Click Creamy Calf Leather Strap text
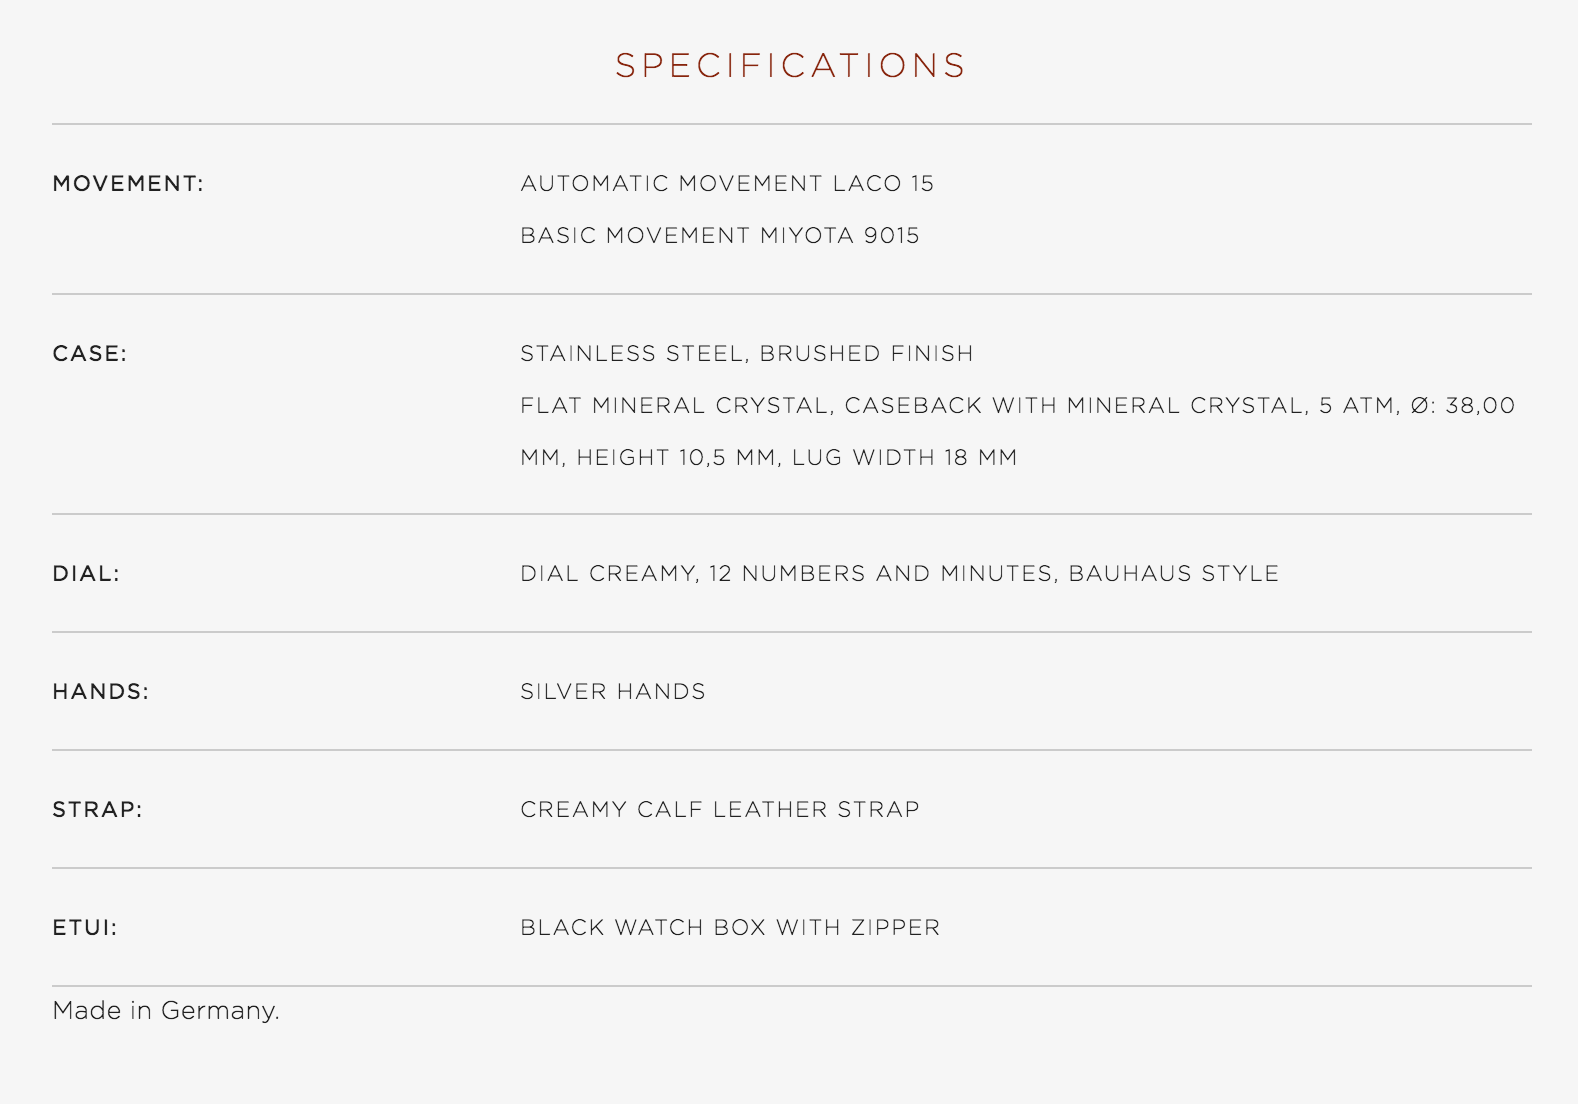 [x=720, y=810]
